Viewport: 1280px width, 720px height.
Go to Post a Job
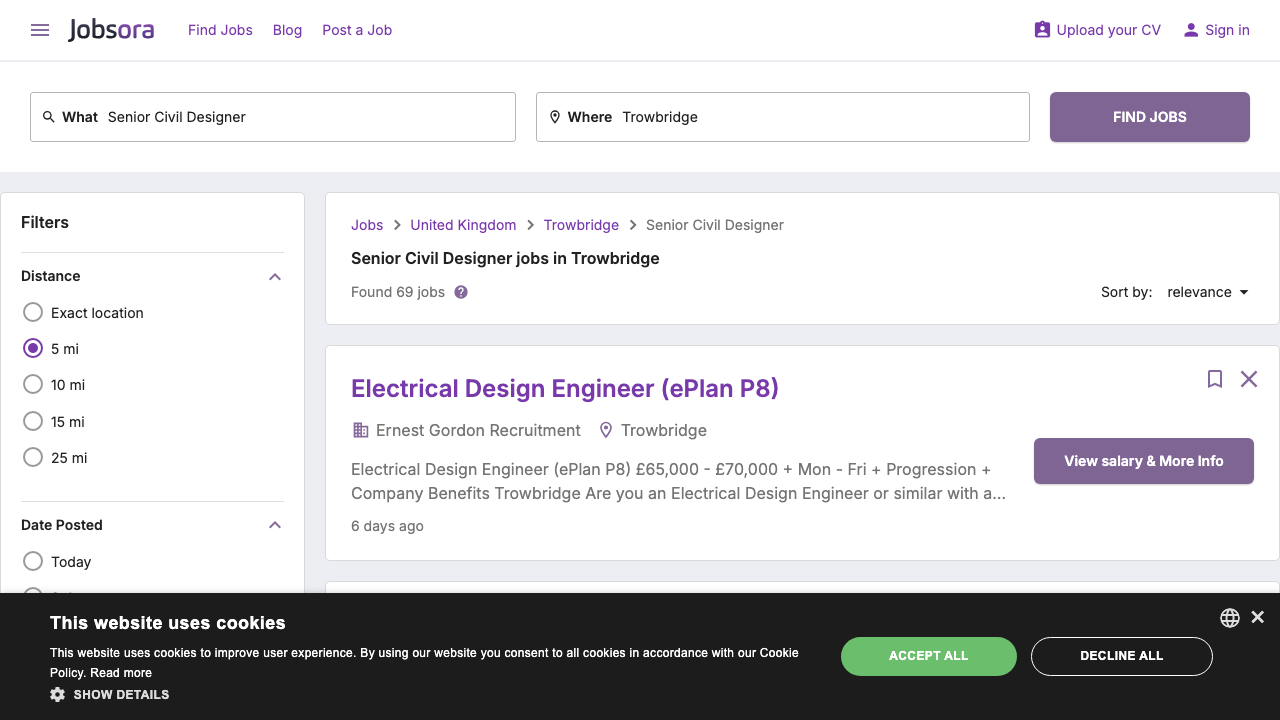[357, 30]
